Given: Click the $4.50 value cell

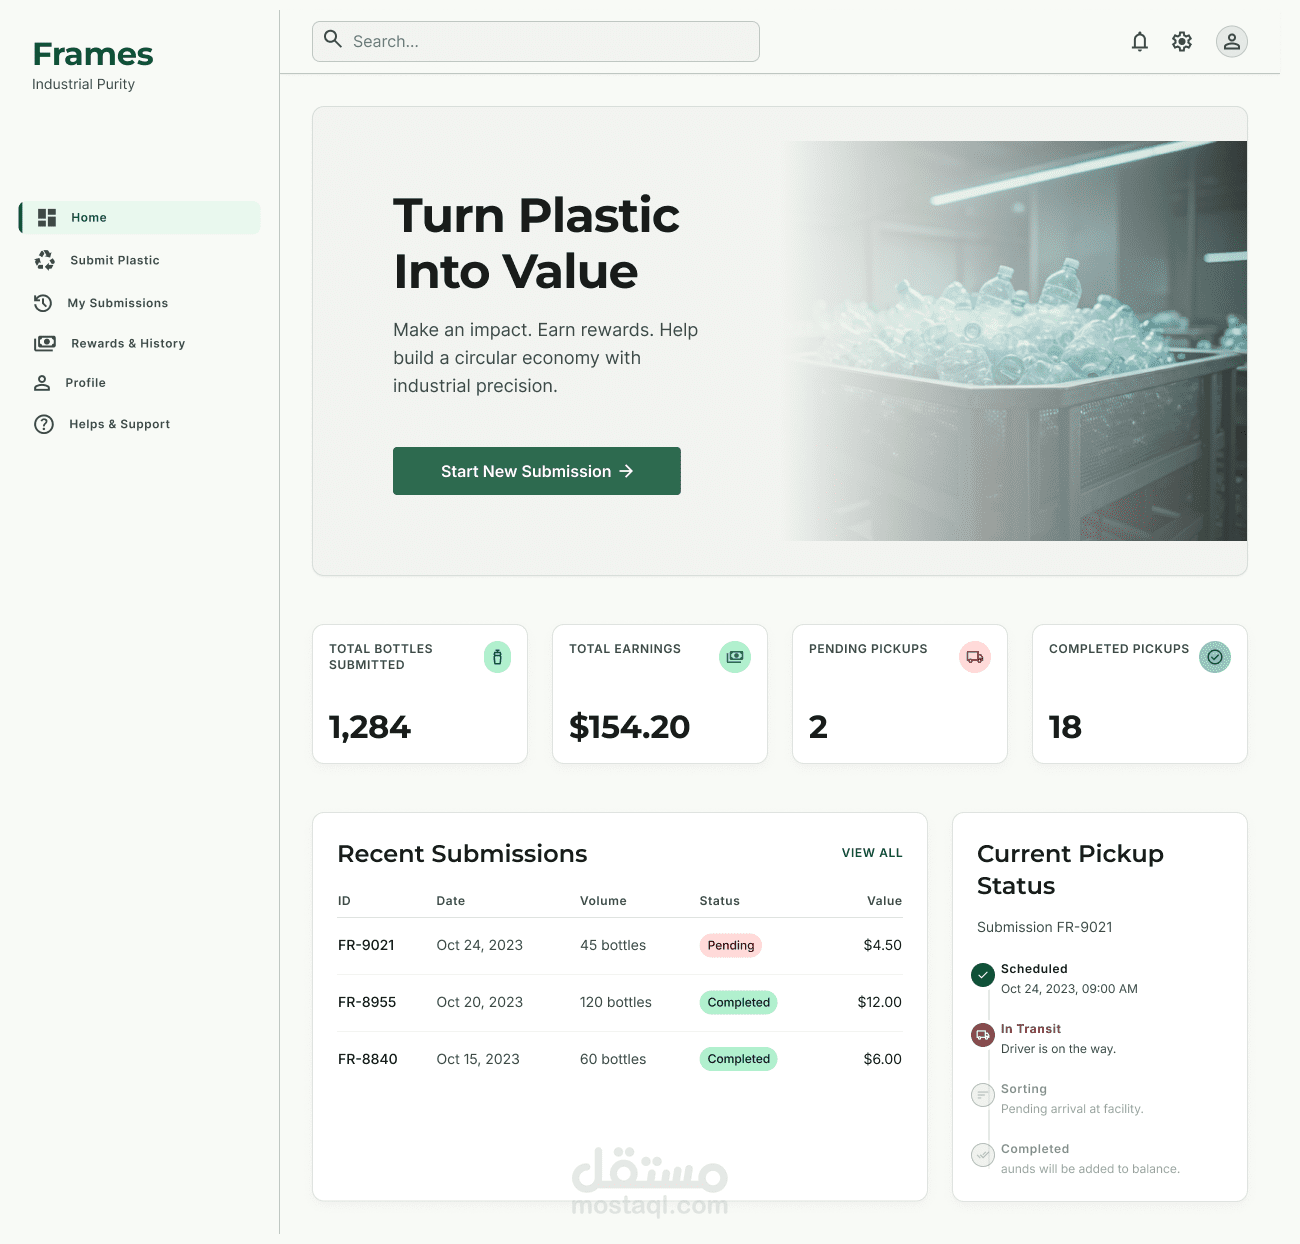Looking at the screenshot, I should 883,945.
